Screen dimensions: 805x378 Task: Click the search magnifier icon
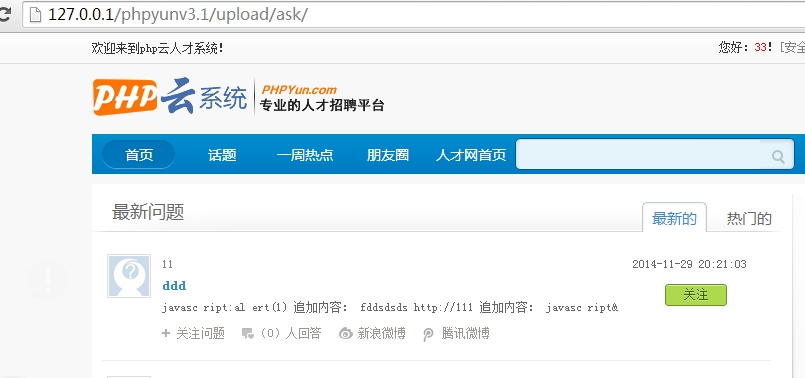coord(778,156)
